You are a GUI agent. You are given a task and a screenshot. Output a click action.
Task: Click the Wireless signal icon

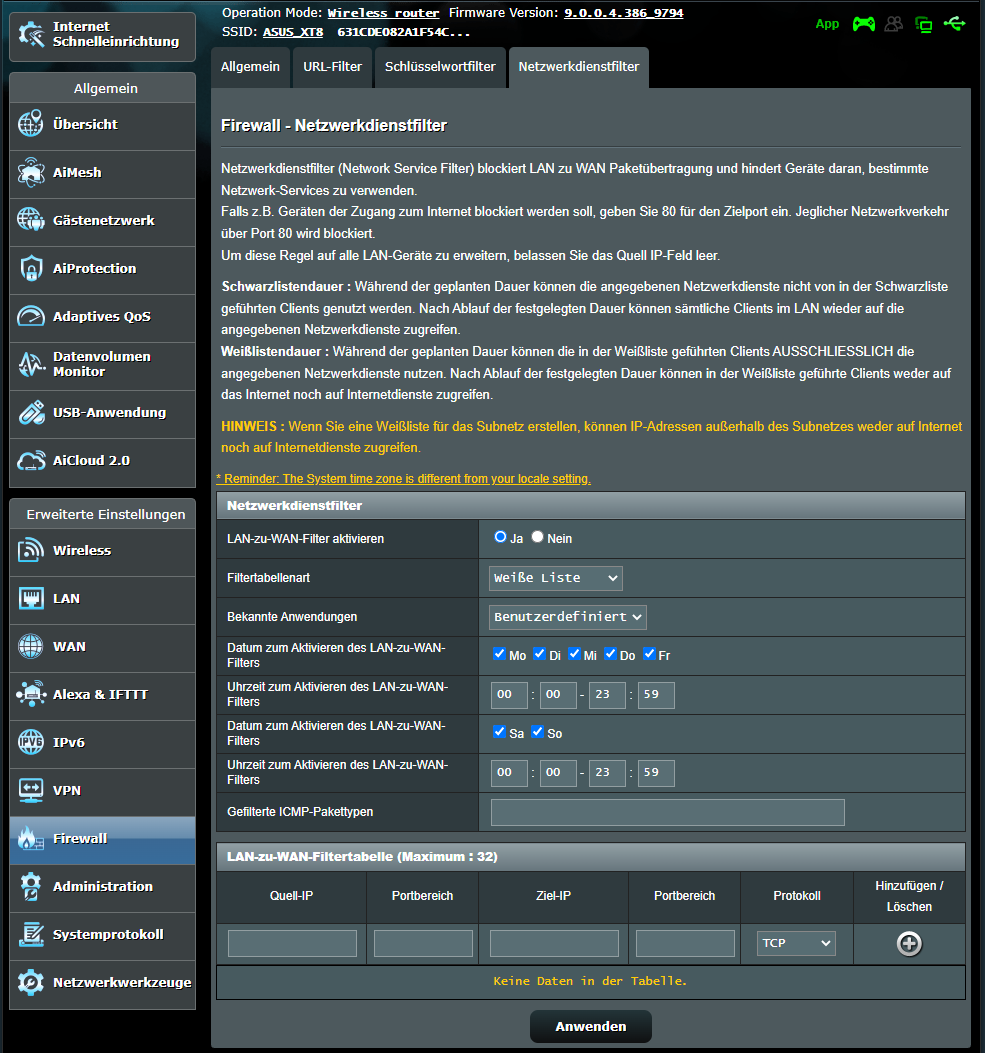[31, 550]
